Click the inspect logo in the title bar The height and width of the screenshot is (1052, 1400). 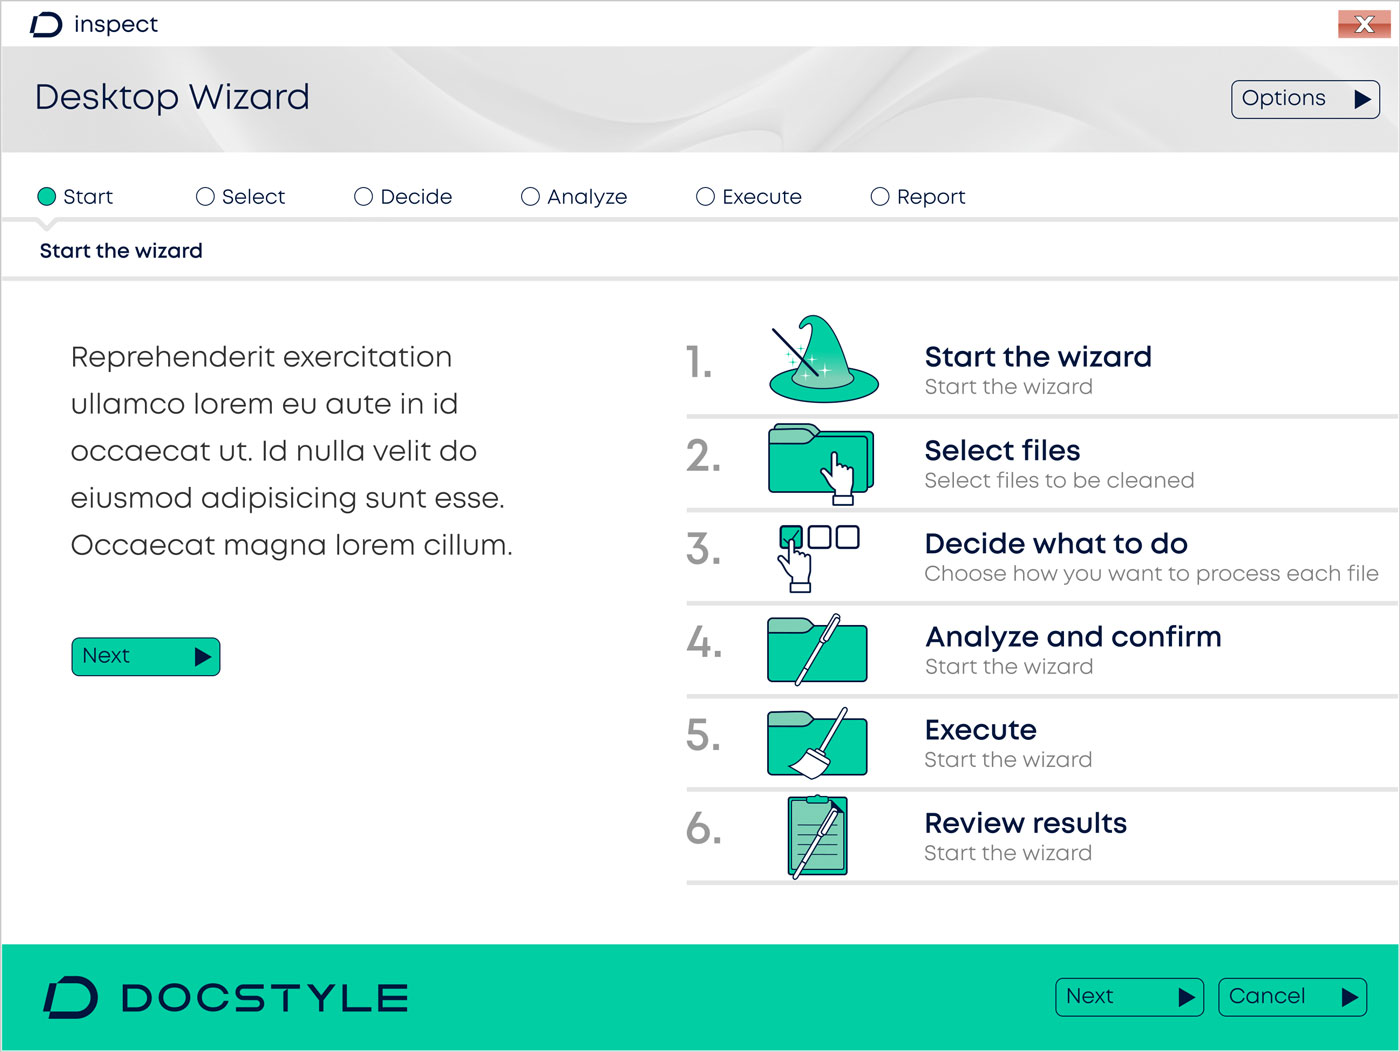(x=93, y=24)
